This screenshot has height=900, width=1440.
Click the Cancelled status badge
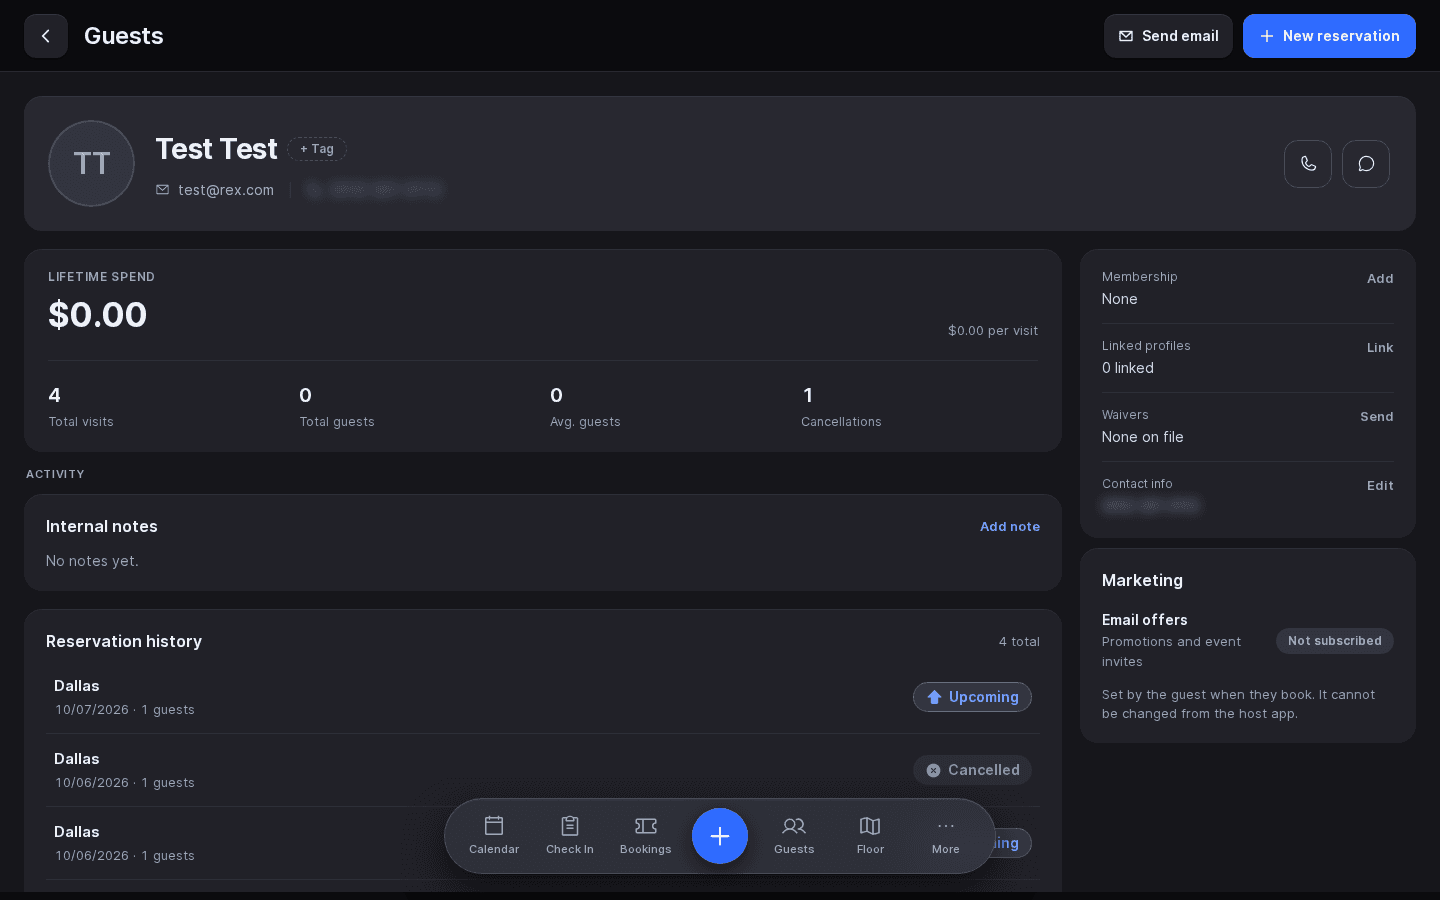pyautogui.click(x=972, y=770)
